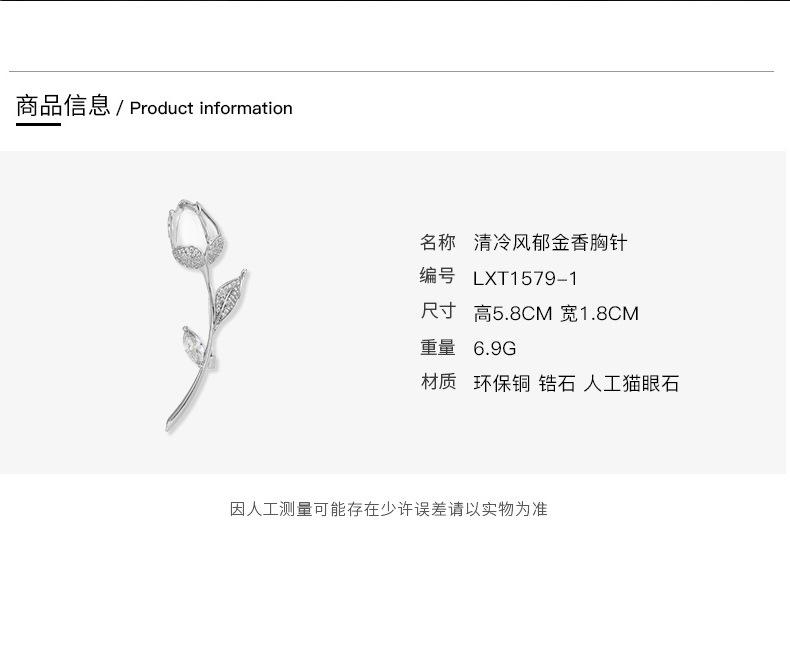Click the product code LXT1579-1
The width and height of the screenshot is (790, 653).
[x=525, y=279]
